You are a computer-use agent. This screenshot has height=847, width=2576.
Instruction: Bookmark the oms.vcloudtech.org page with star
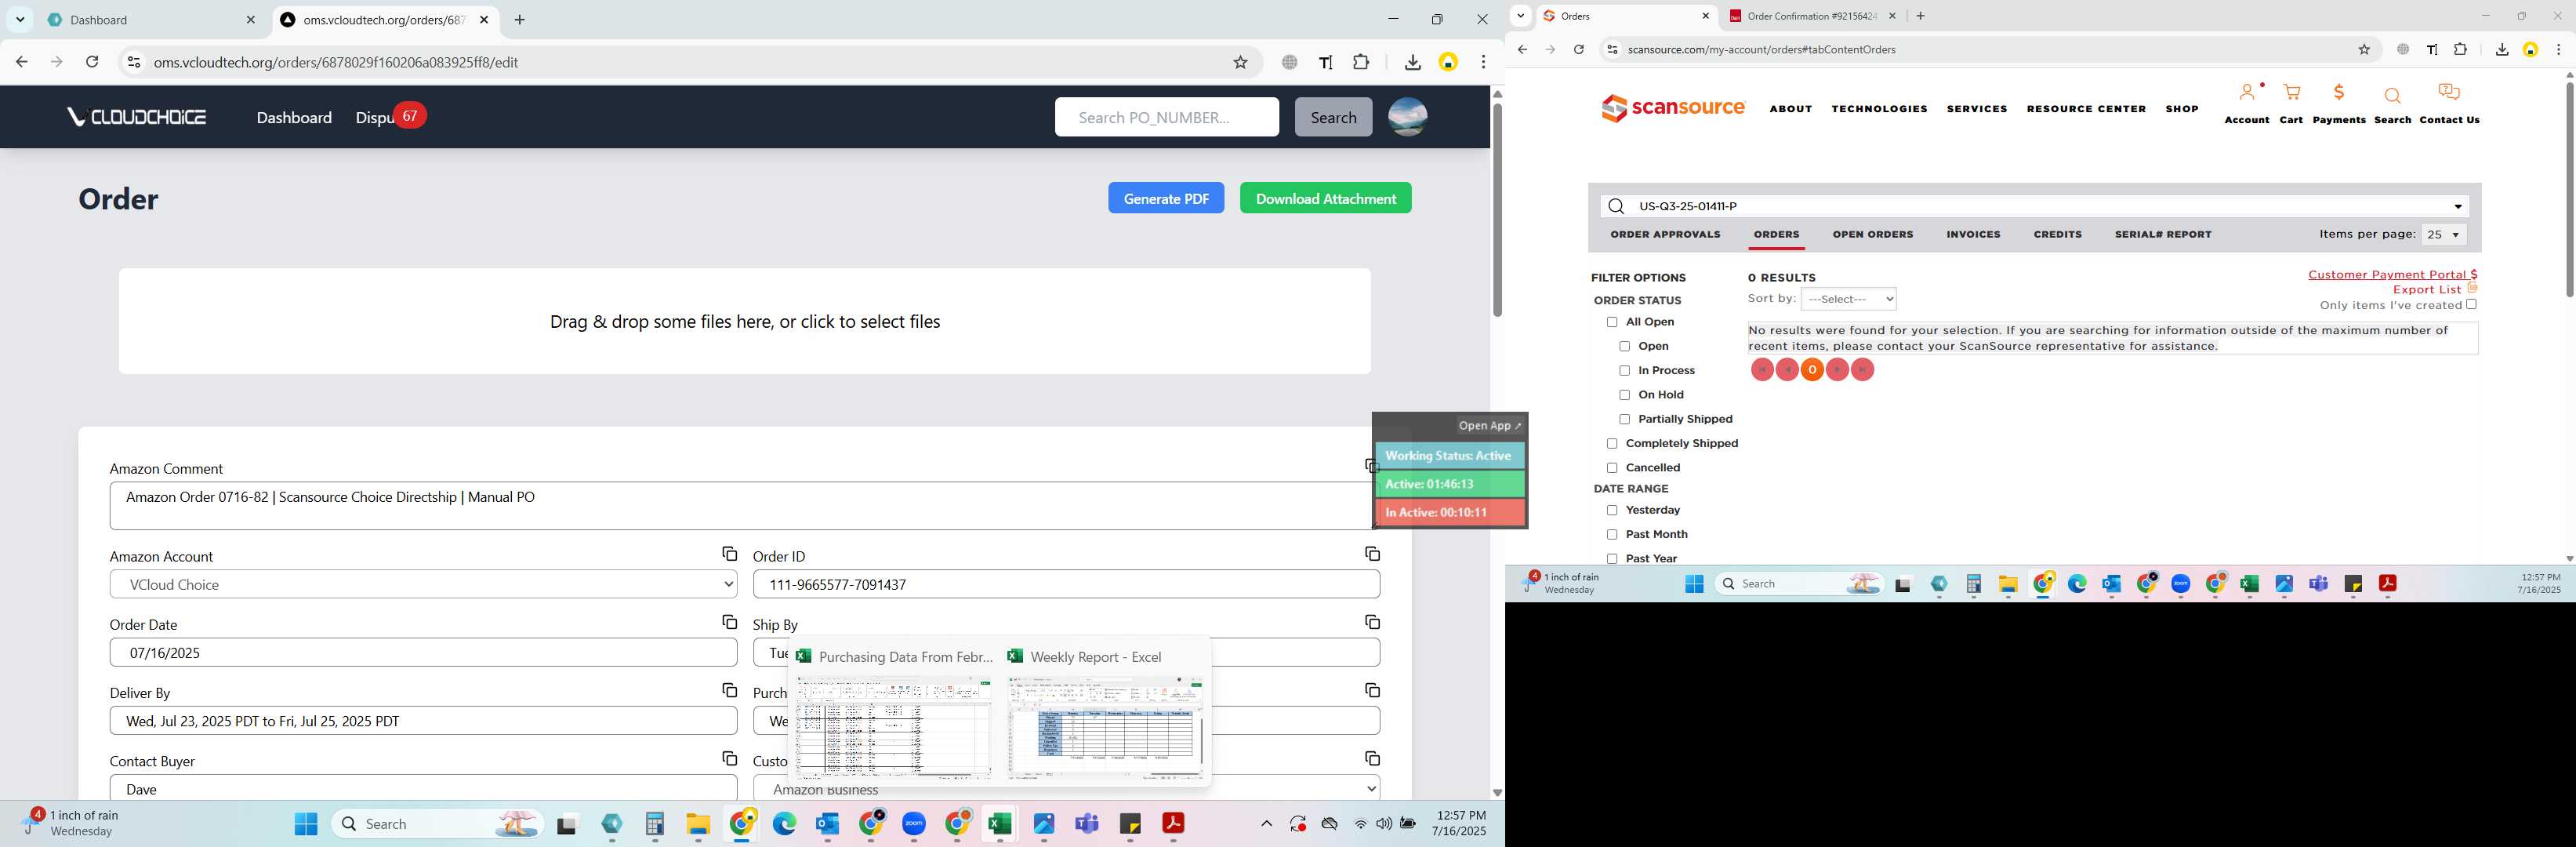coord(1240,62)
